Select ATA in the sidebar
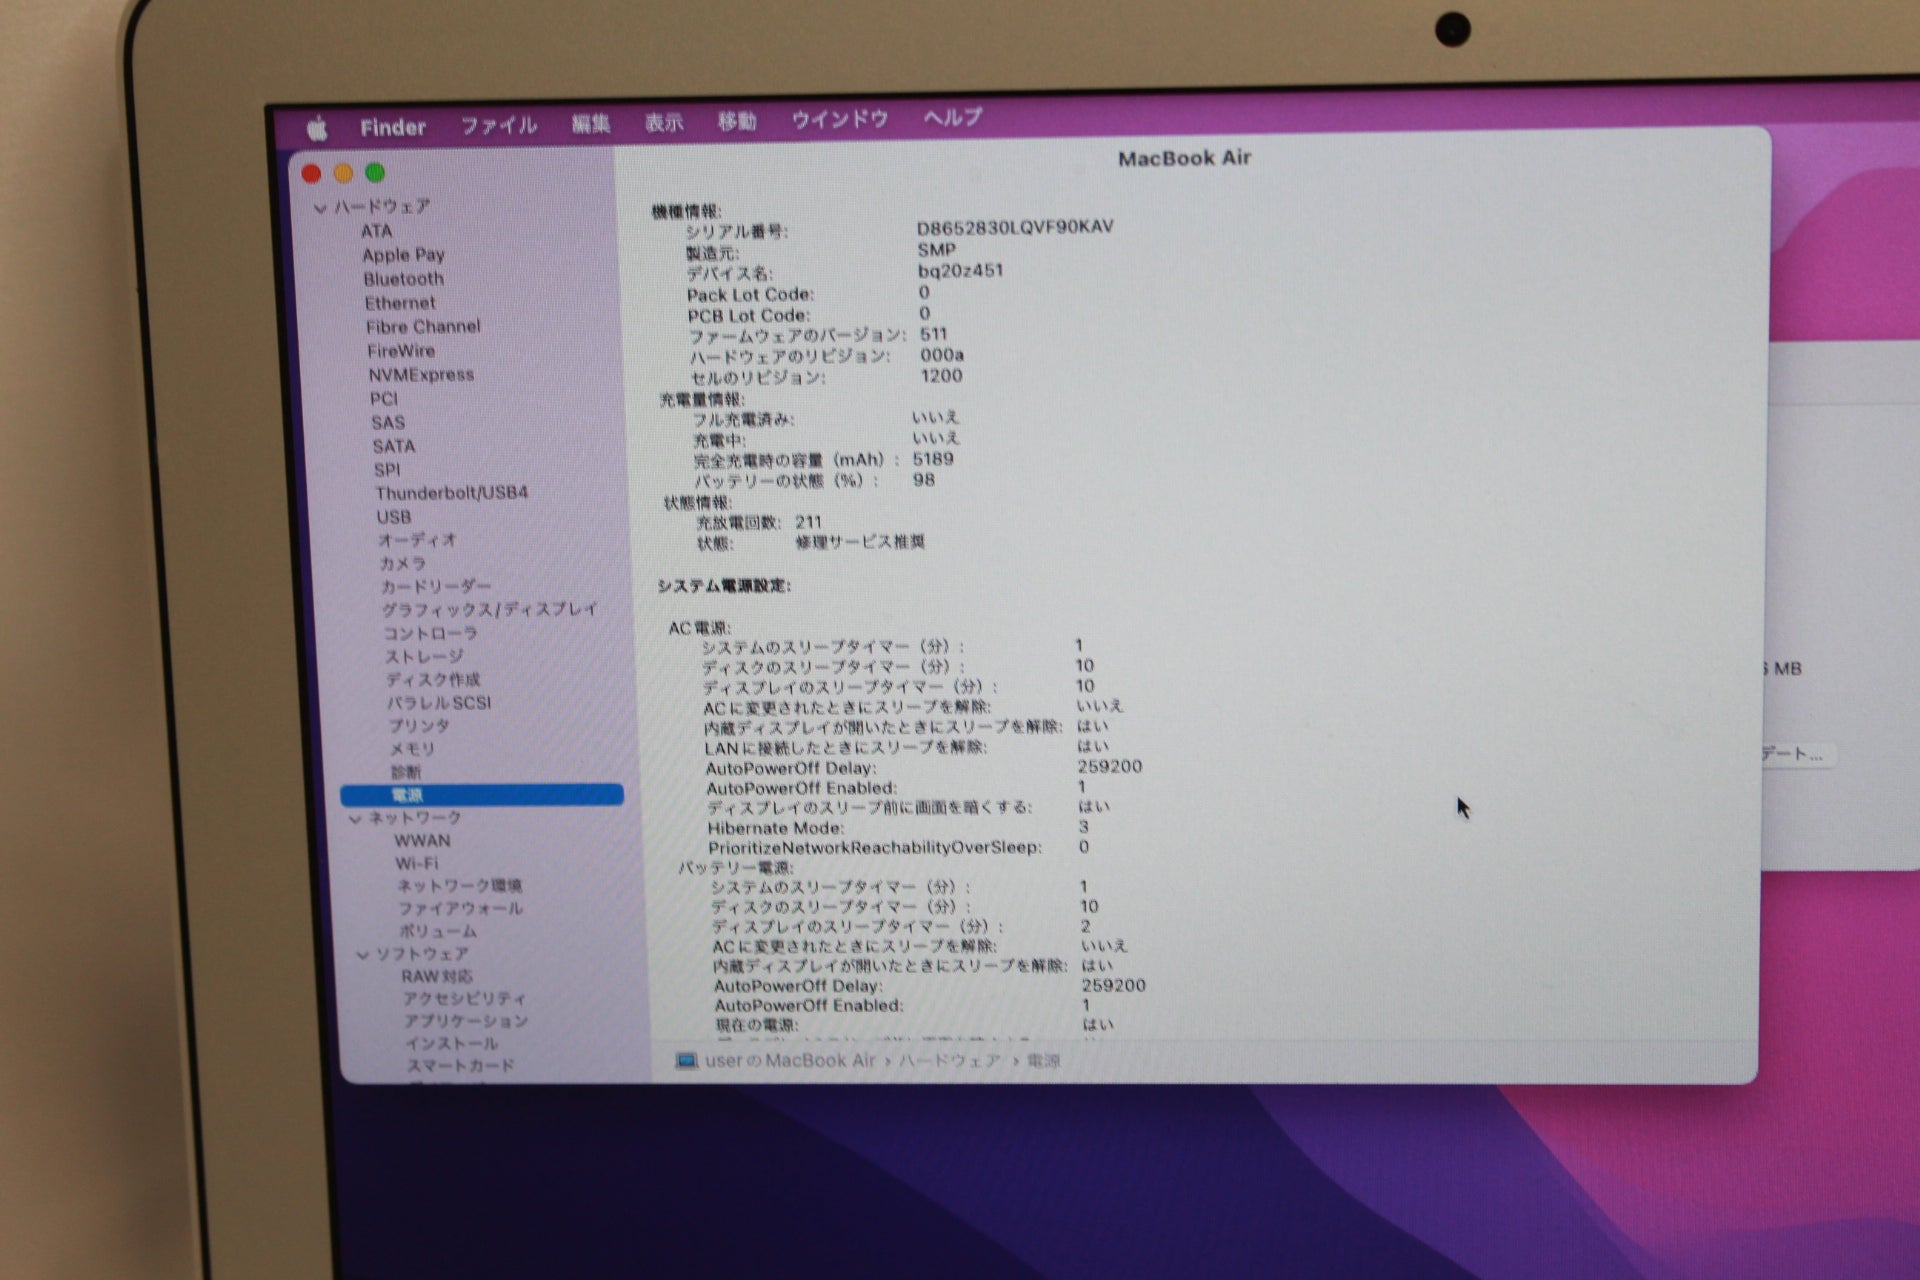This screenshot has height=1280, width=1920. [x=377, y=231]
